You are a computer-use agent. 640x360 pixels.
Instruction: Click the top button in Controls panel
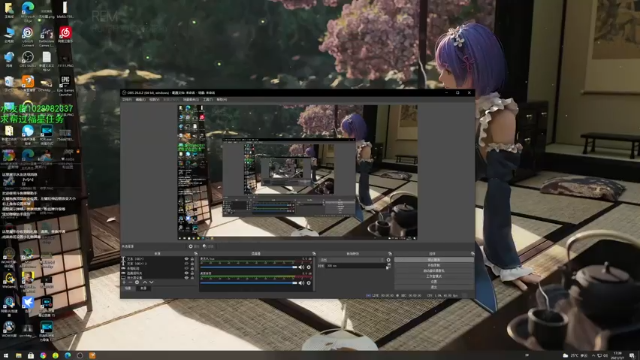coord(433,260)
